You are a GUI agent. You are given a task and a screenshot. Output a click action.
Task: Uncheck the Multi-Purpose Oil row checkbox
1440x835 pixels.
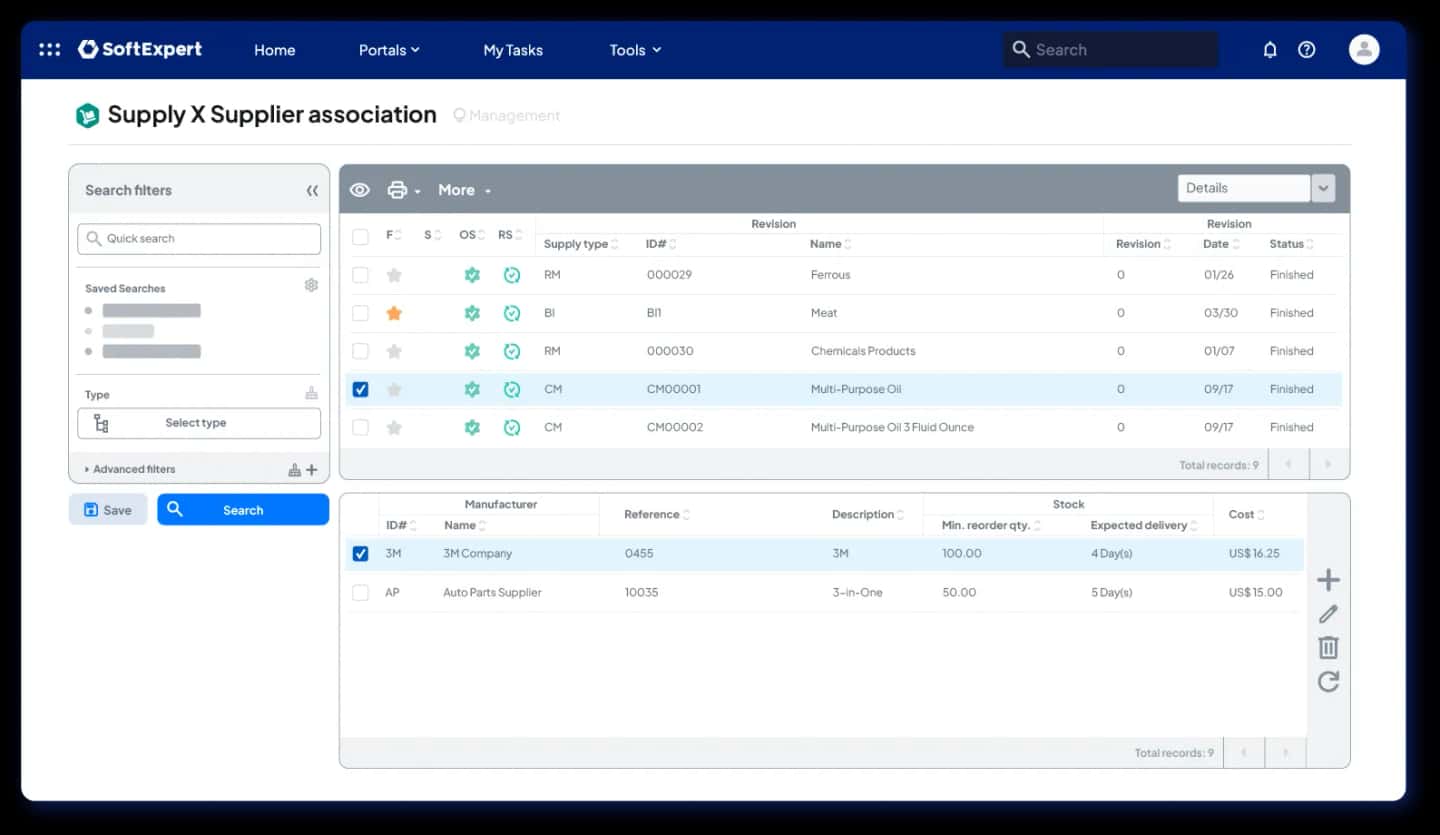(361, 389)
